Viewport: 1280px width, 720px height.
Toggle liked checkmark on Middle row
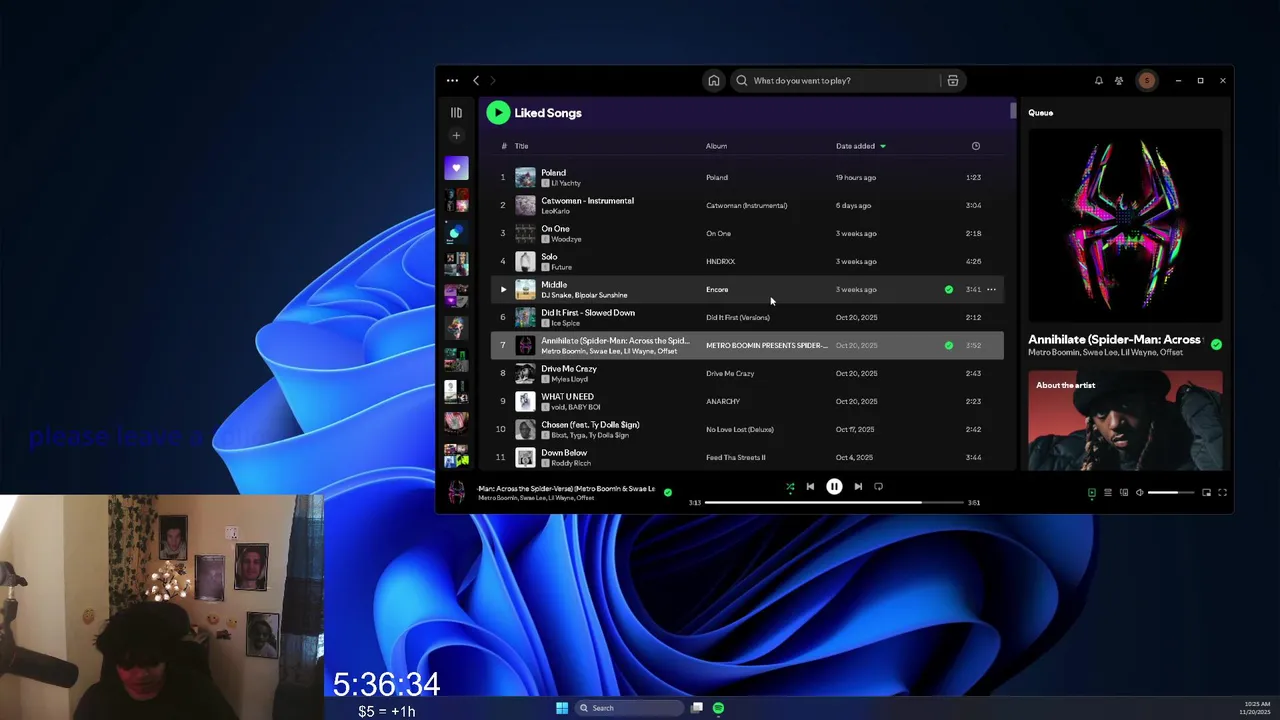[949, 289]
